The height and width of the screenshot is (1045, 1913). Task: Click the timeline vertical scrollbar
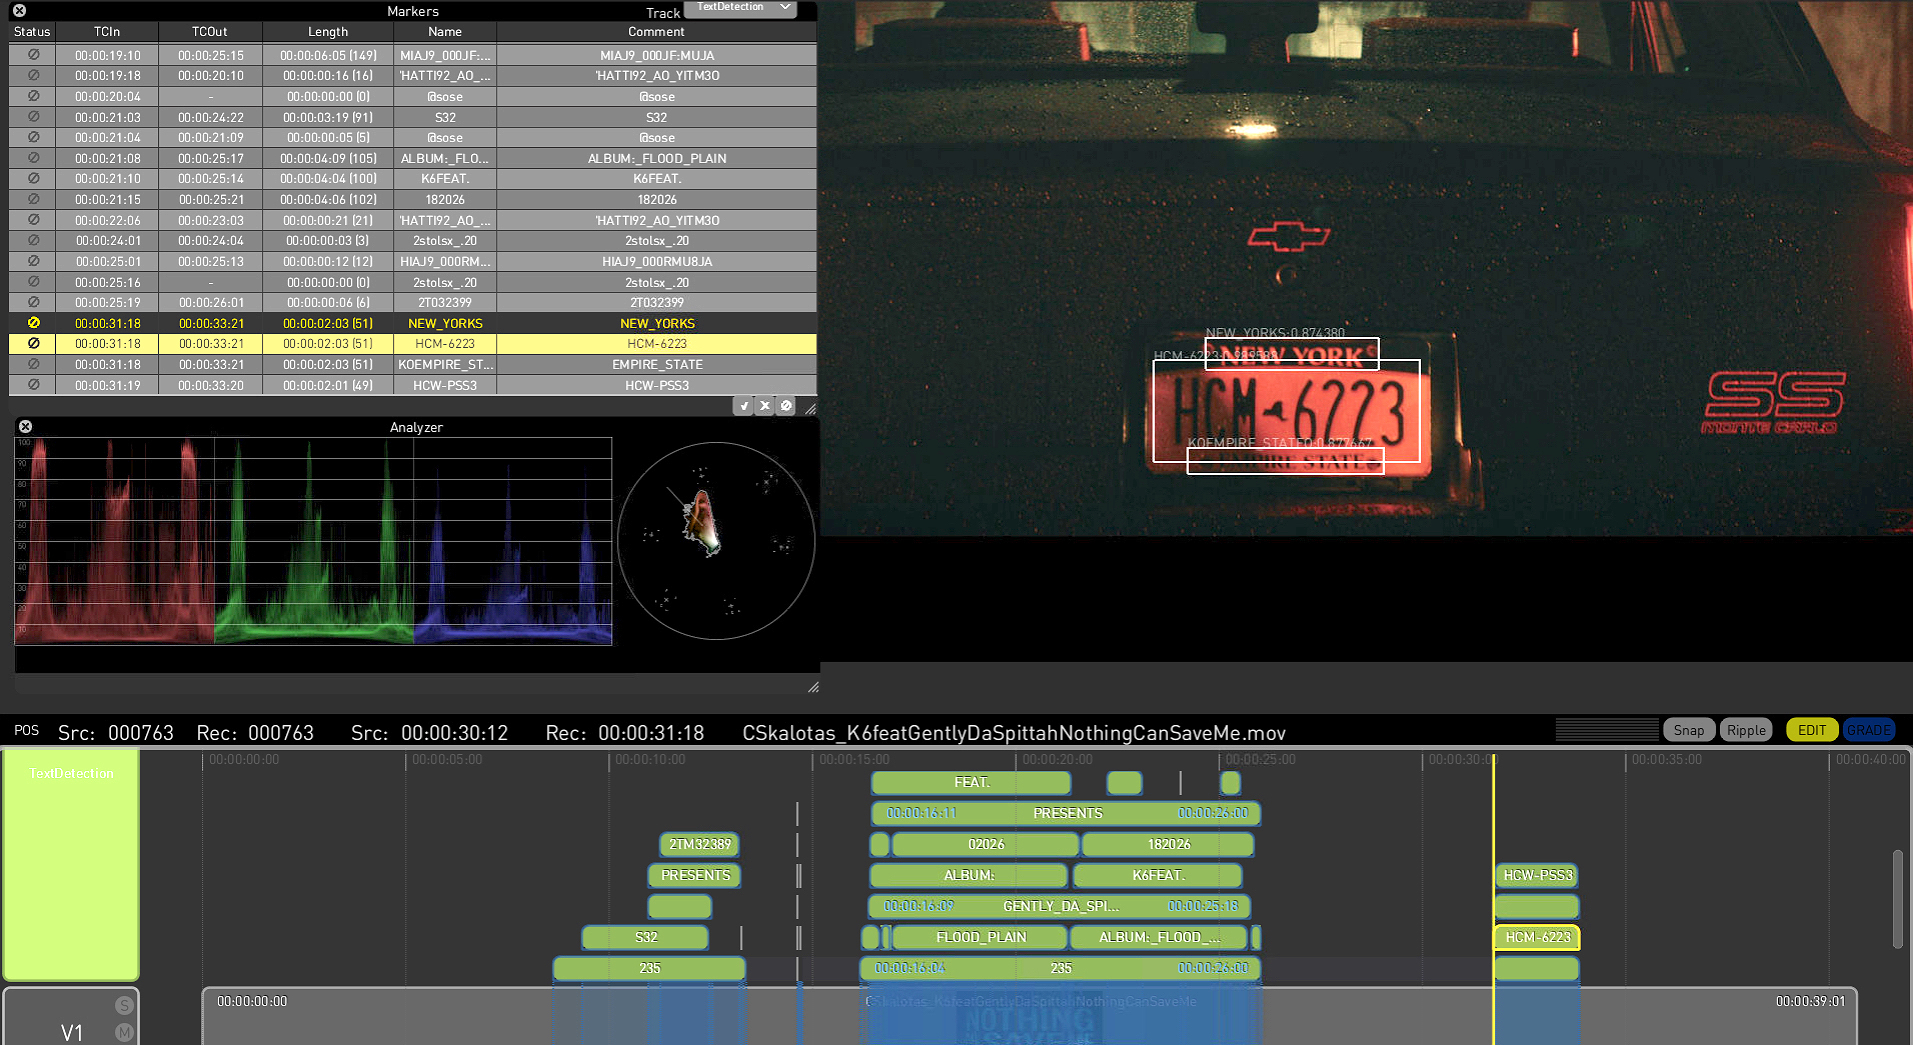pyautogui.click(x=1897, y=900)
